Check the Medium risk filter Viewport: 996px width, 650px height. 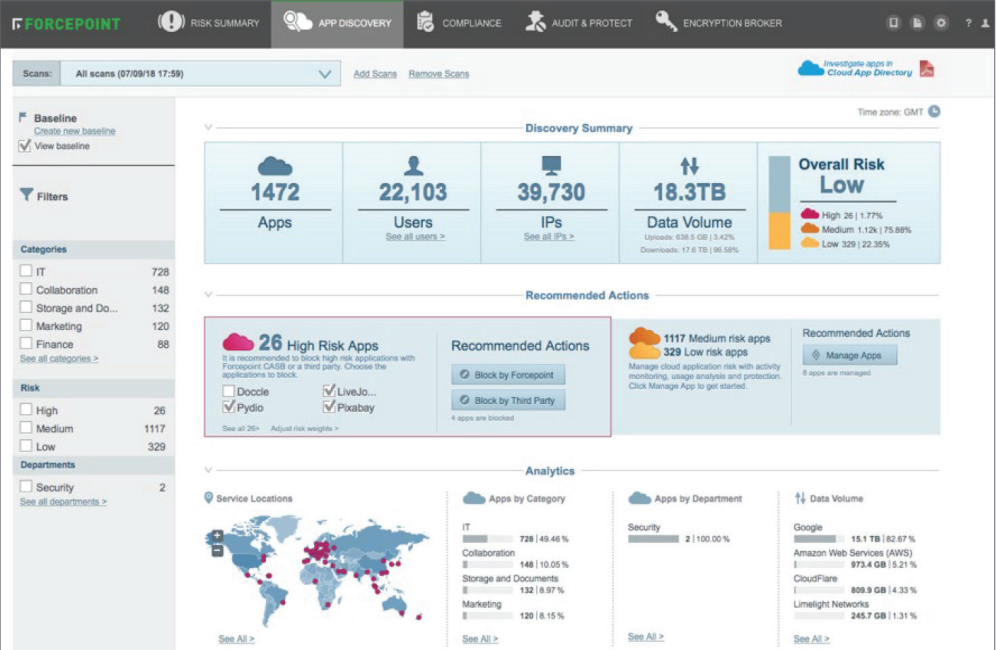26,428
